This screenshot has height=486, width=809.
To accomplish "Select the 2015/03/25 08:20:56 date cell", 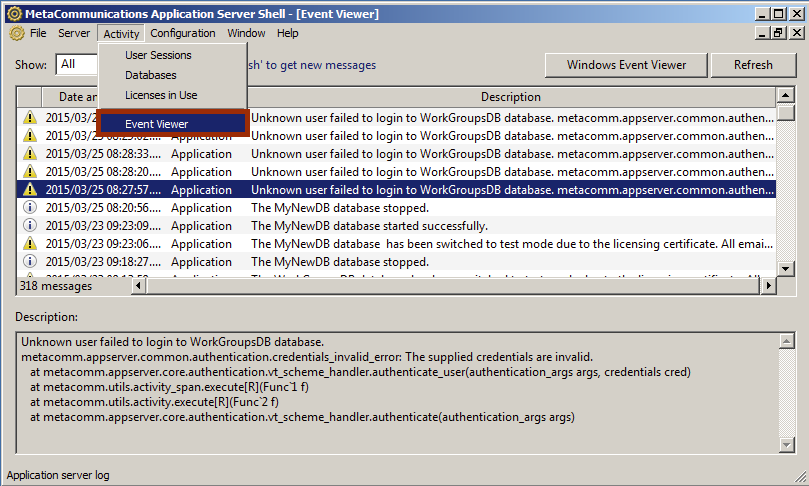I will coord(103,208).
